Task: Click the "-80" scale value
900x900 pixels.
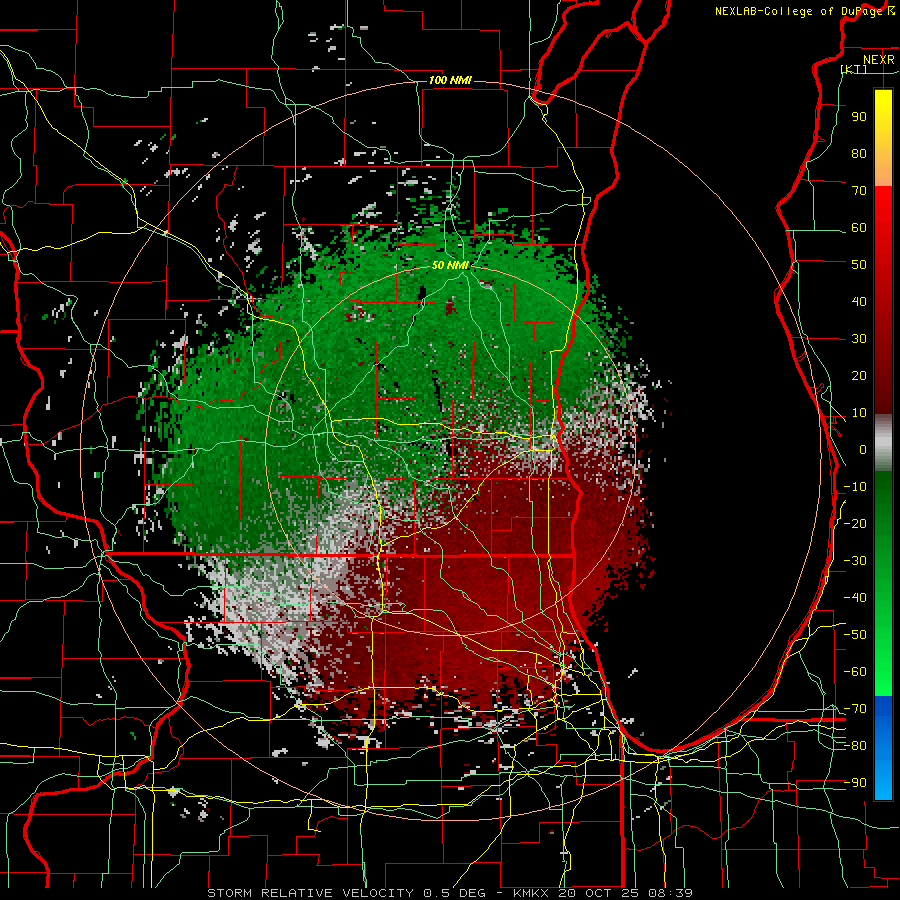Action: point(855,746)
